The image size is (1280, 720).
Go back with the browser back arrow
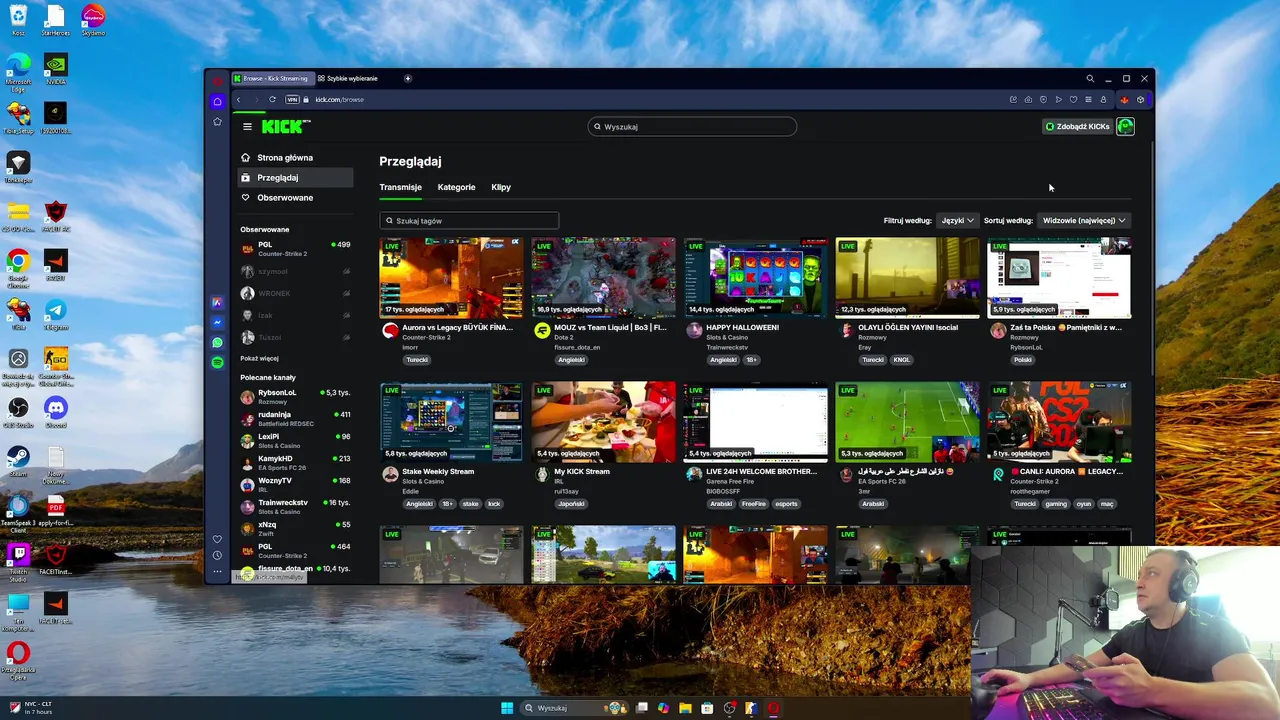(x=238, y=99)
